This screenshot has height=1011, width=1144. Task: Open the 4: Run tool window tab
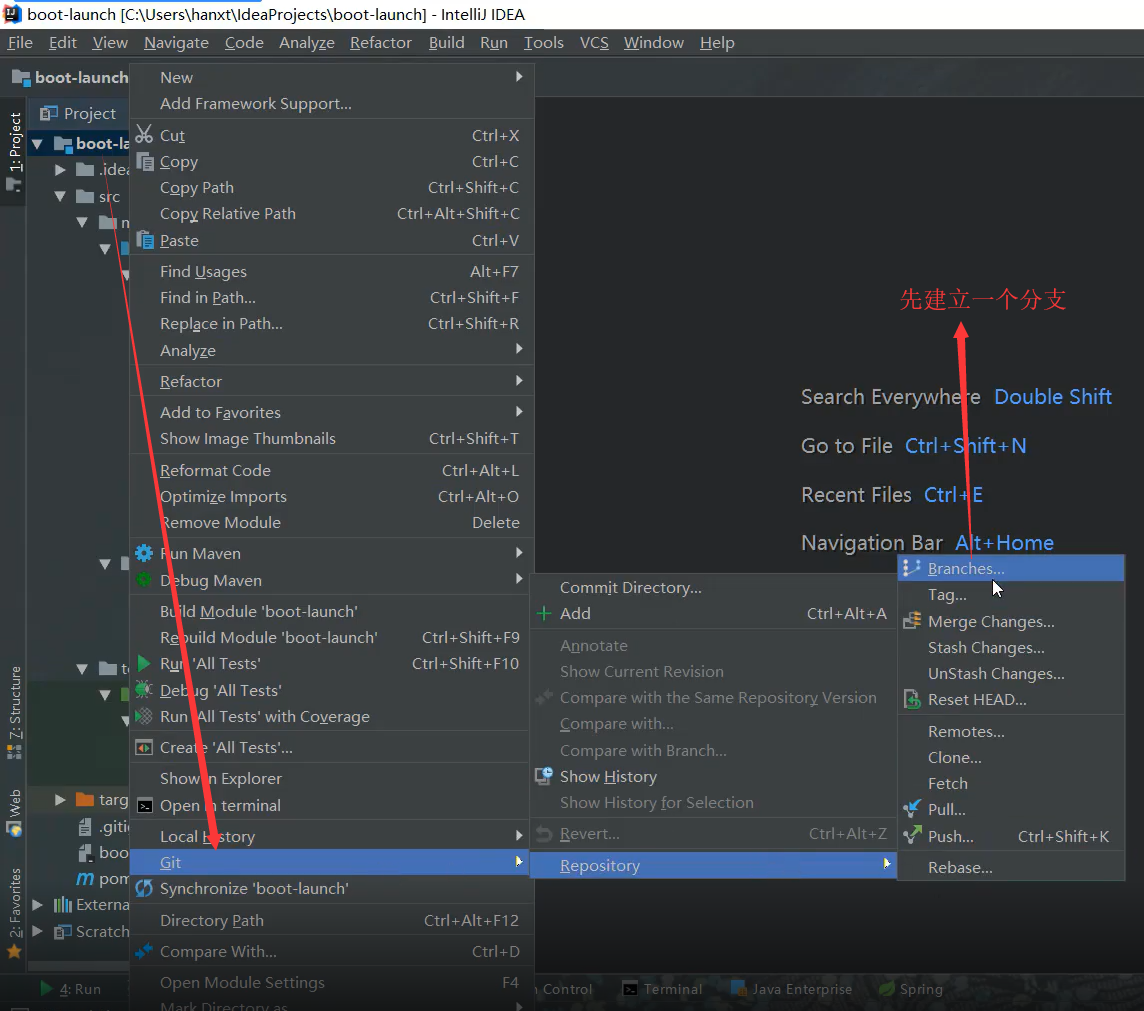tap(71, 988)
